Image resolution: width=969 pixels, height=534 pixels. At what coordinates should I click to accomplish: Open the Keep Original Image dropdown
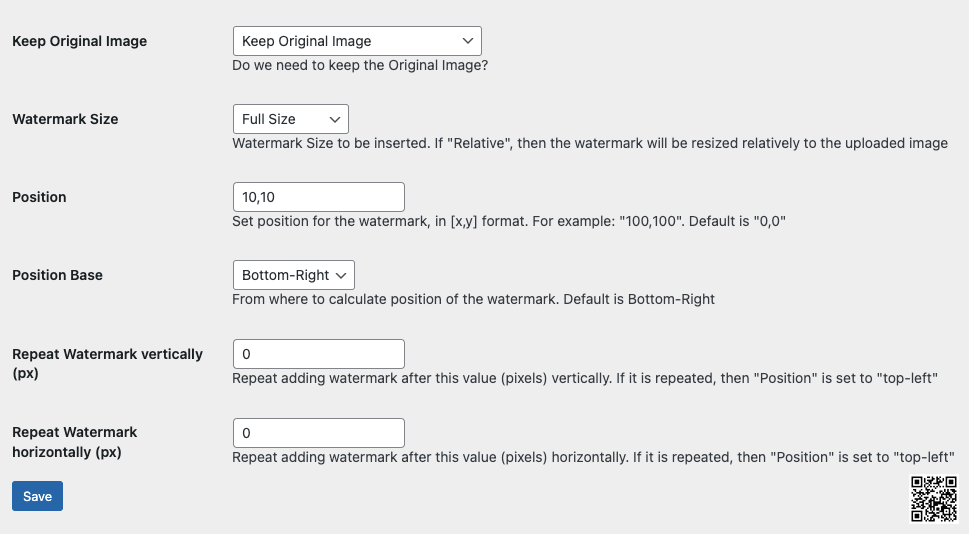click(357, 41)
